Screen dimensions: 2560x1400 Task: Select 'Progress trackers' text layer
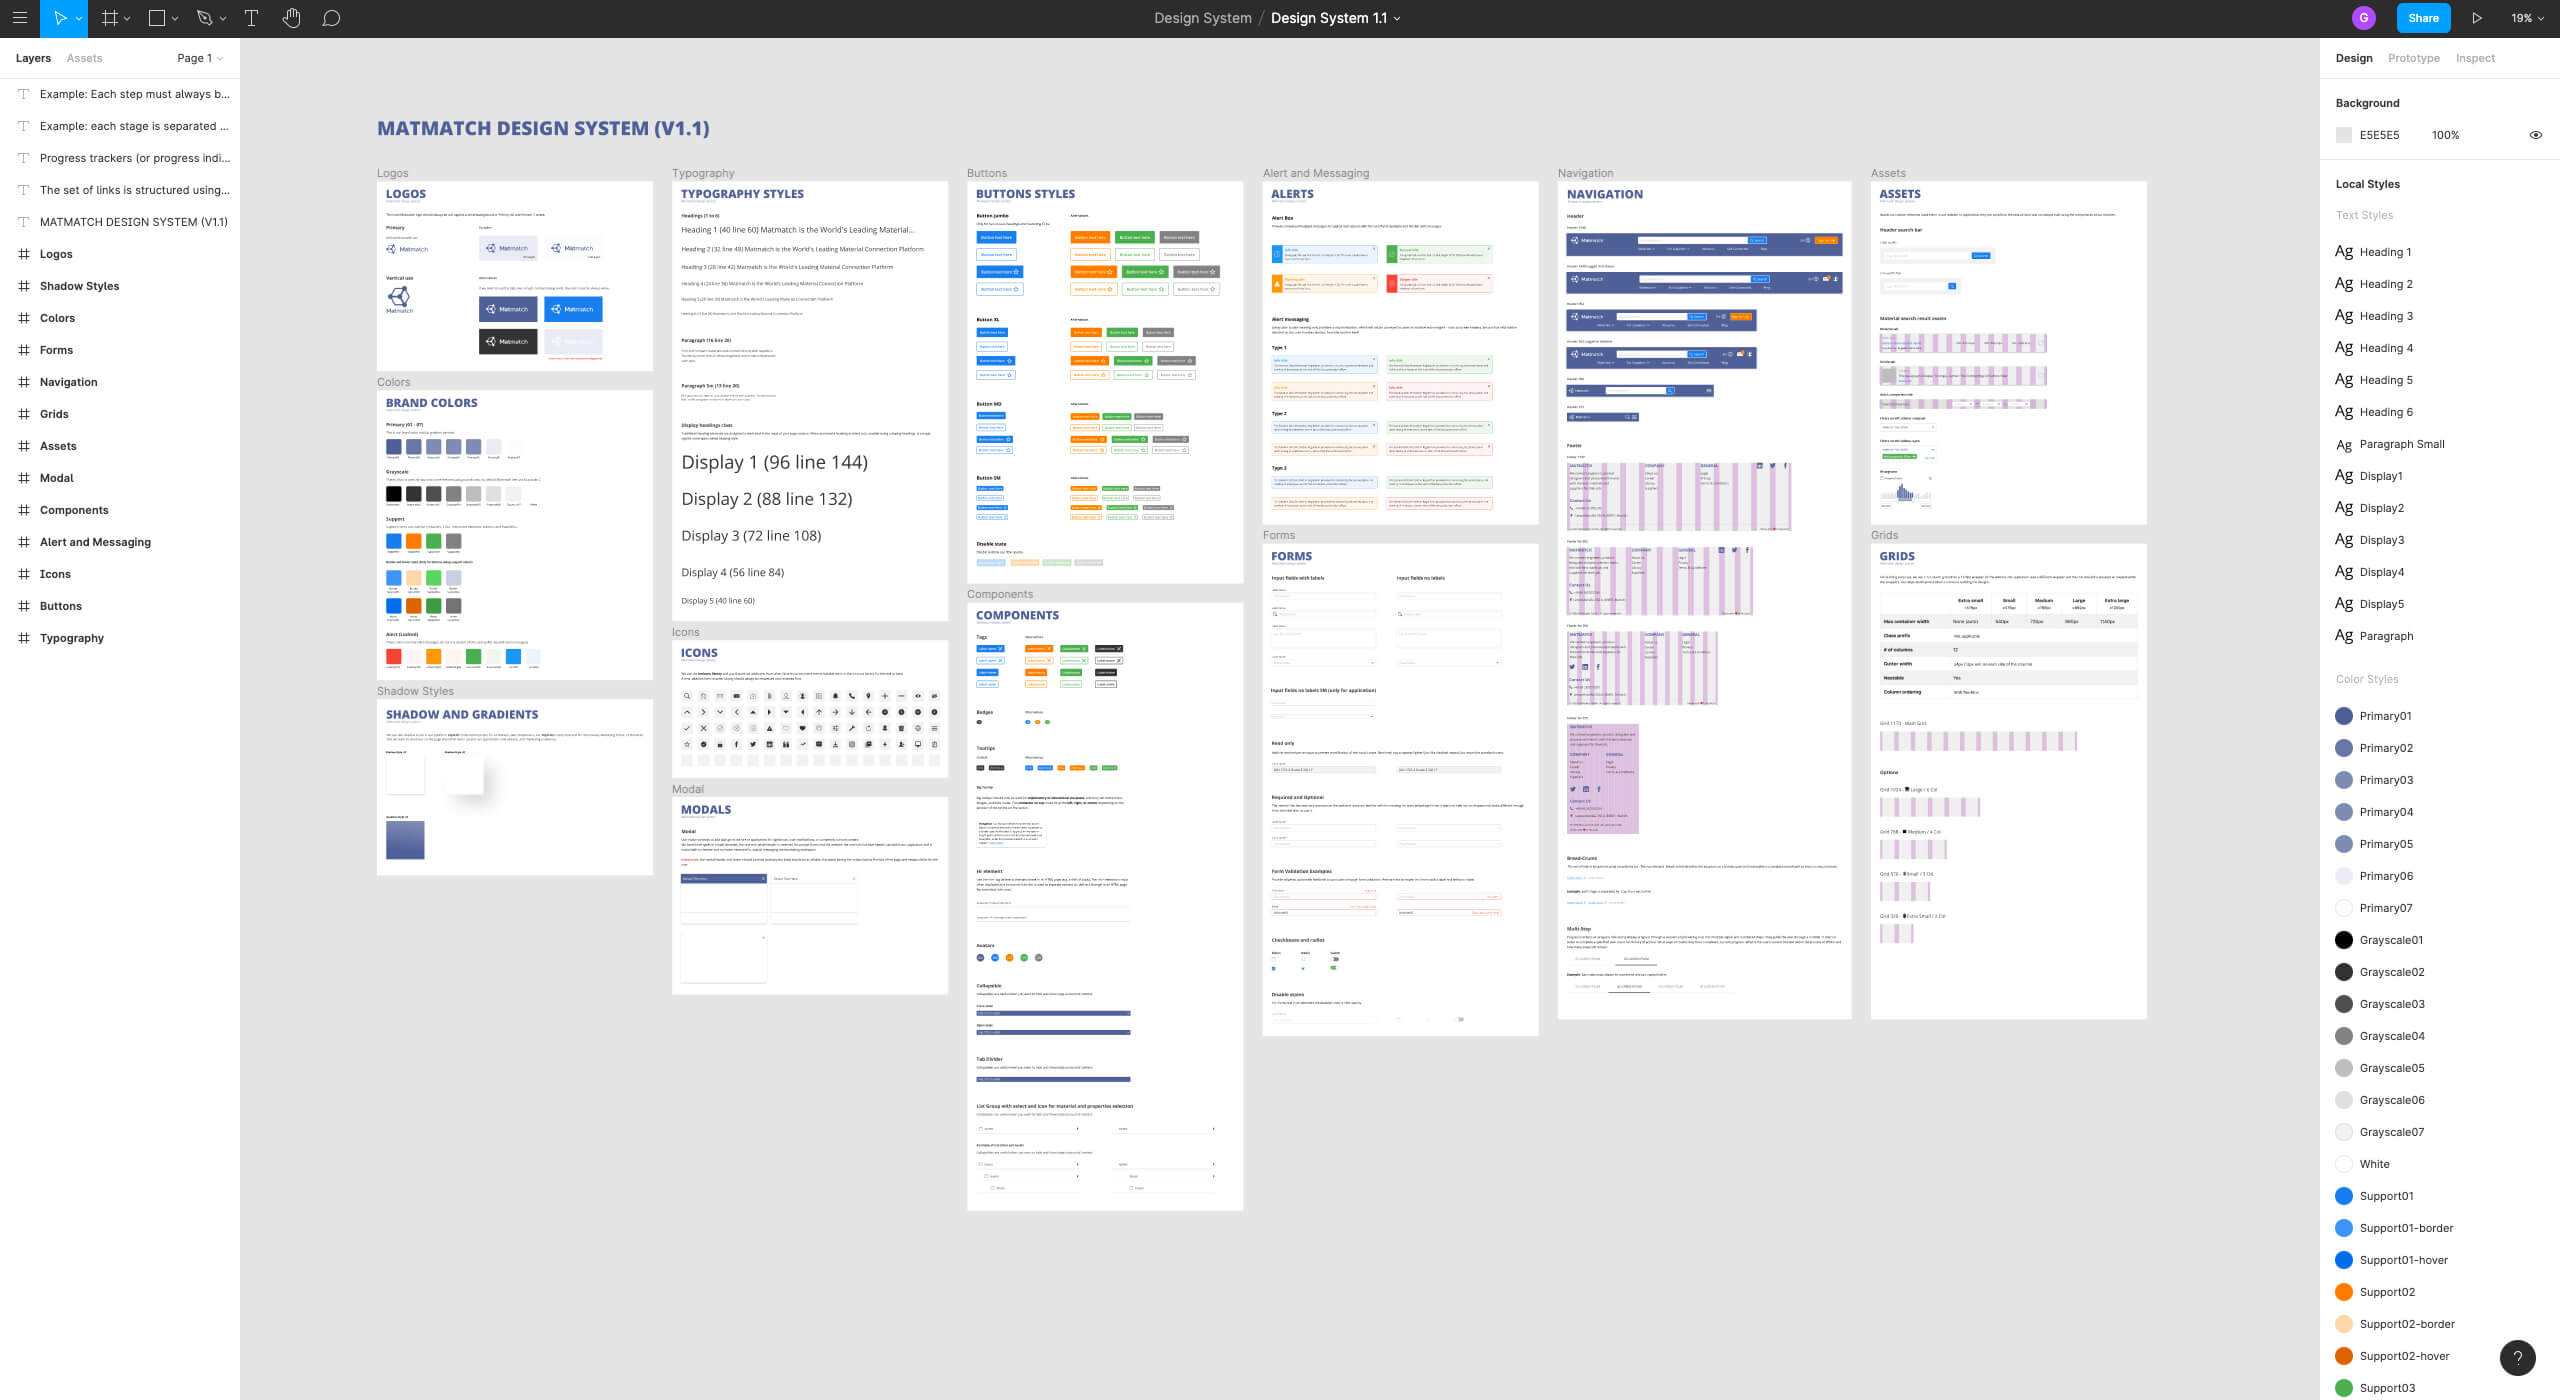[120, 158]
